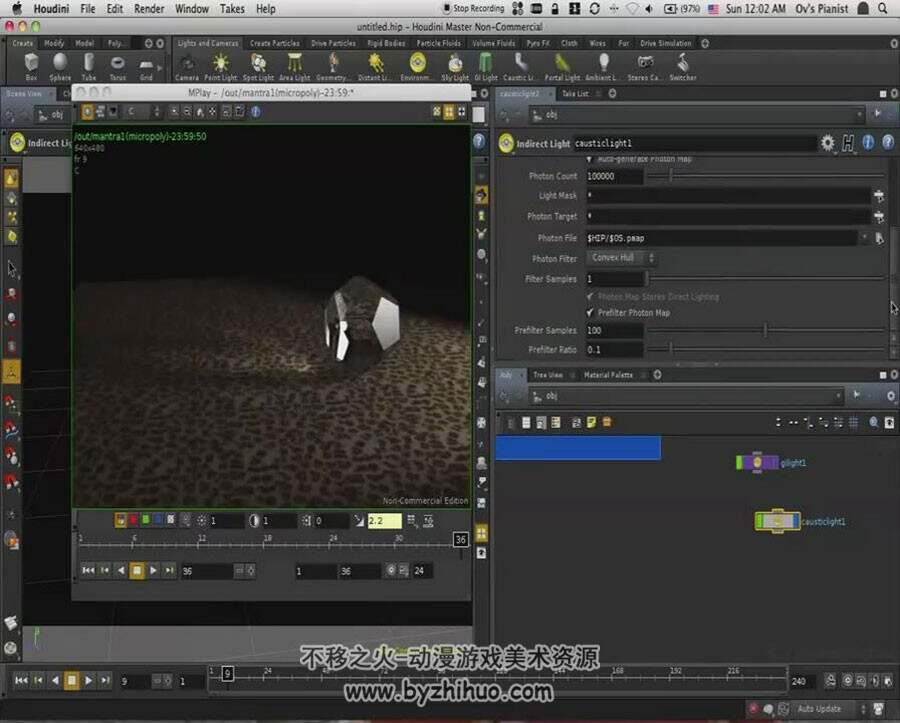Open the Takes menu
The height and width of the screenshot is (723, 900).
[x=232, y=9]
